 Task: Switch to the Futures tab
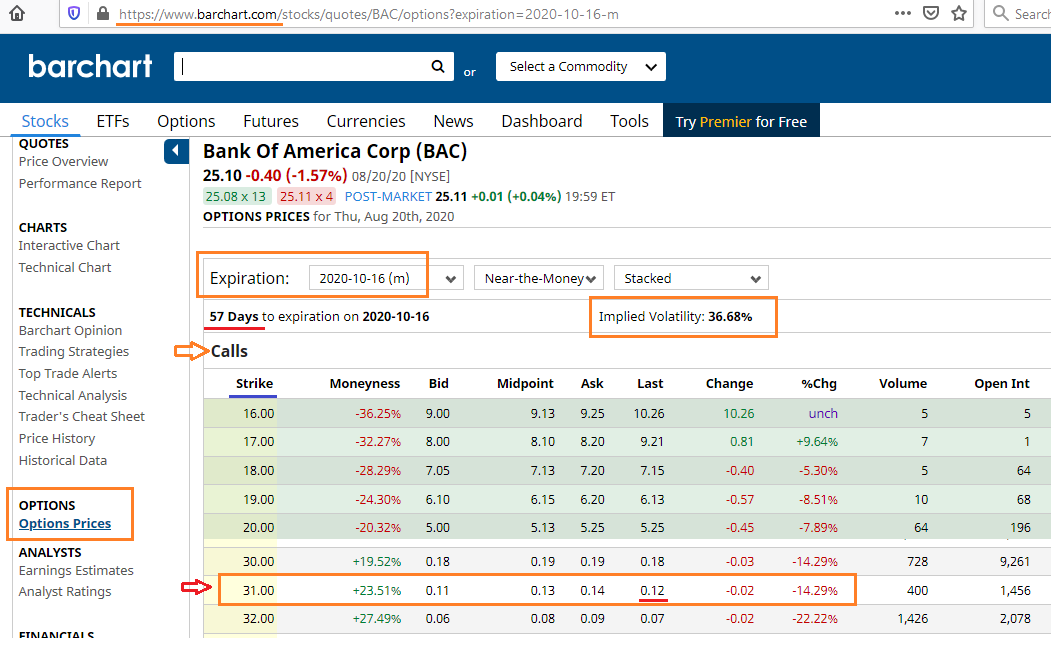click(270, 120)
